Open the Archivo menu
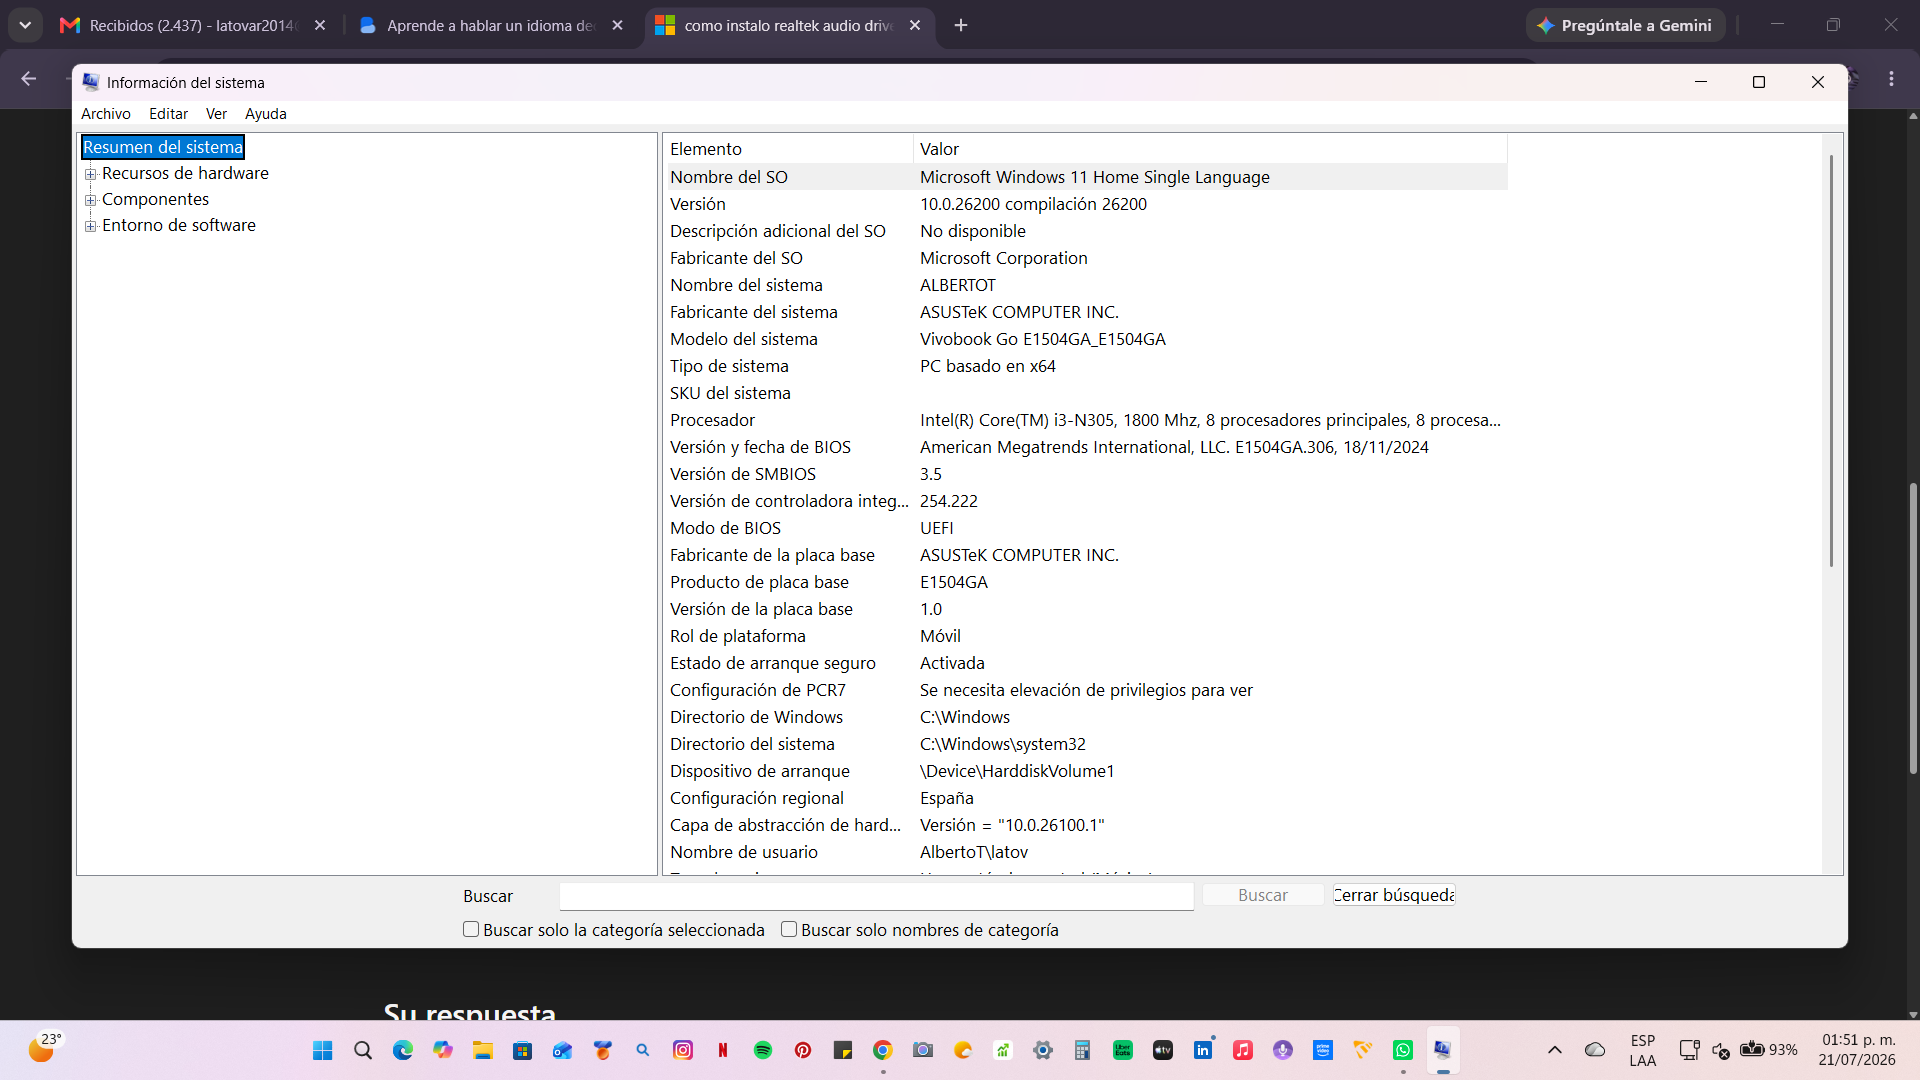1920x1080 pixels. click(x=106, y=114)
